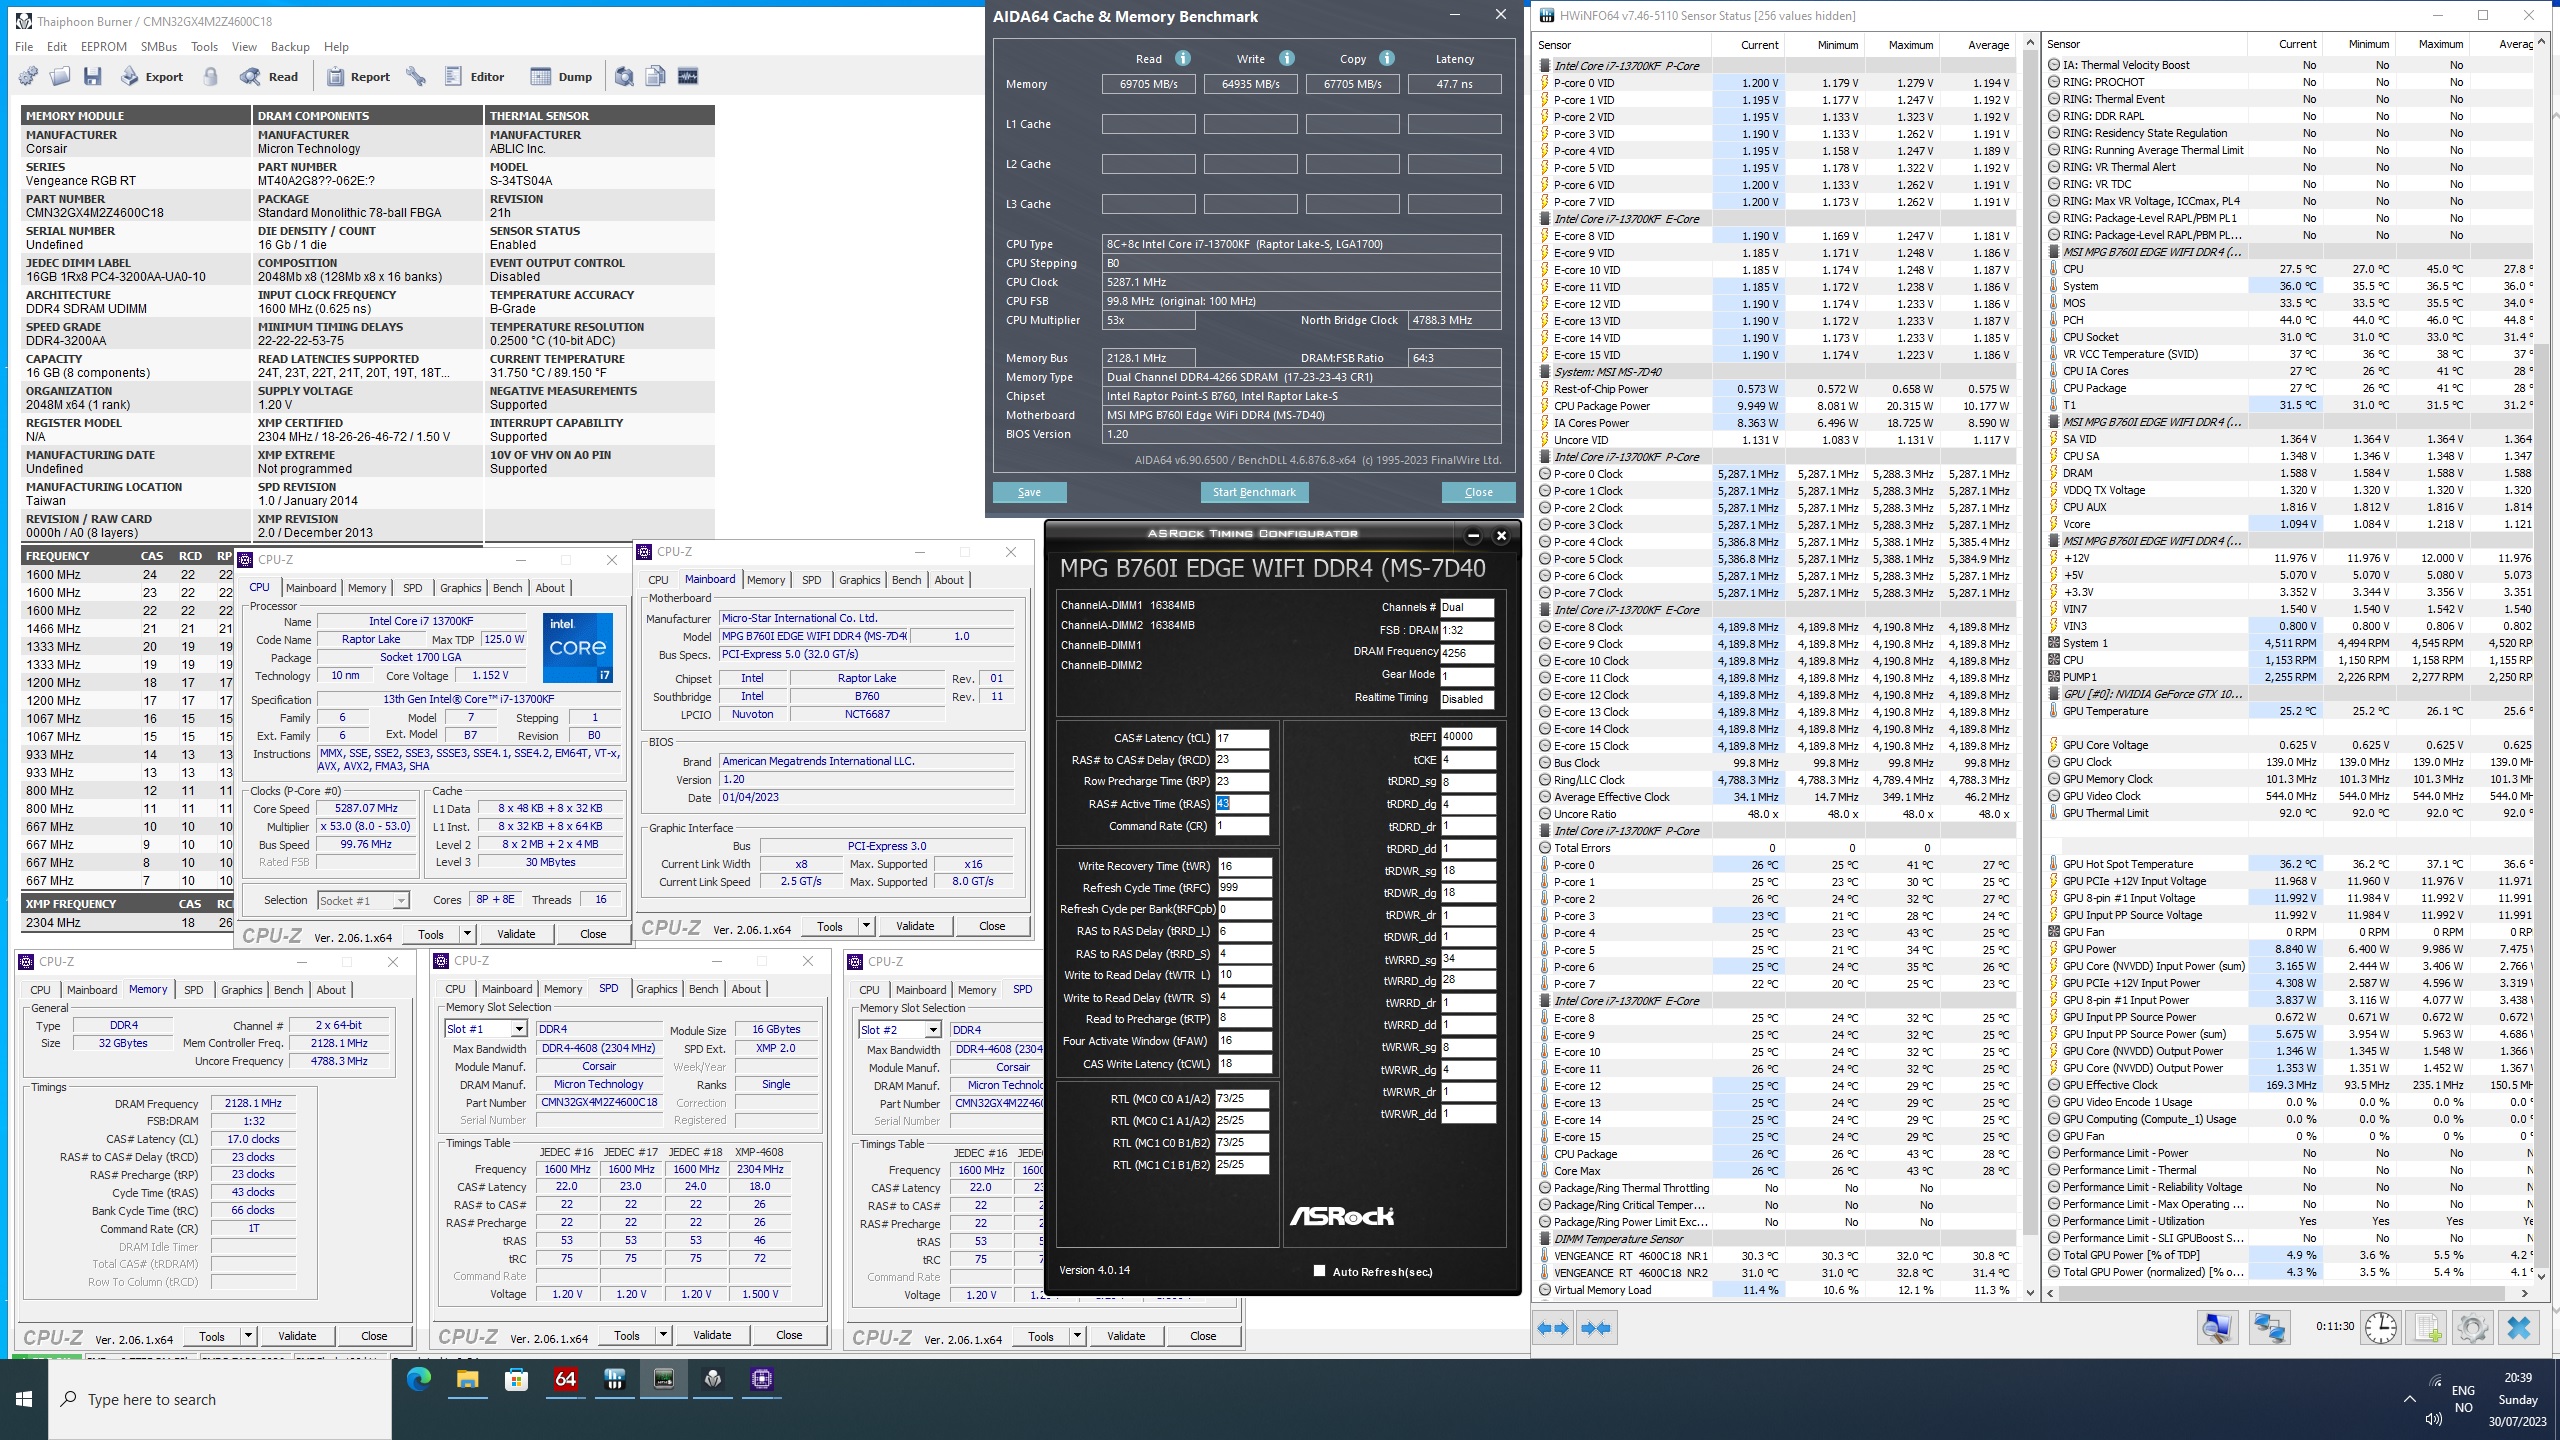Open Slot #1 memory slot dropdown
Viewport: 2560px width, 1440px height.
(519, 1029)
